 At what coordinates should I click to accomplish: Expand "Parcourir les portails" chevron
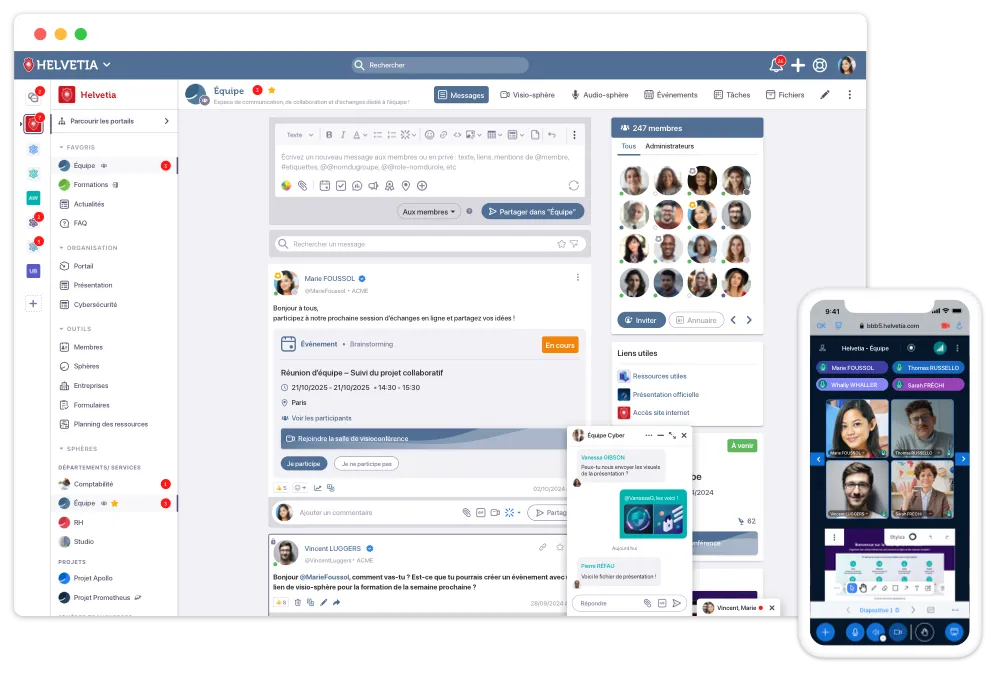(166, 121)
